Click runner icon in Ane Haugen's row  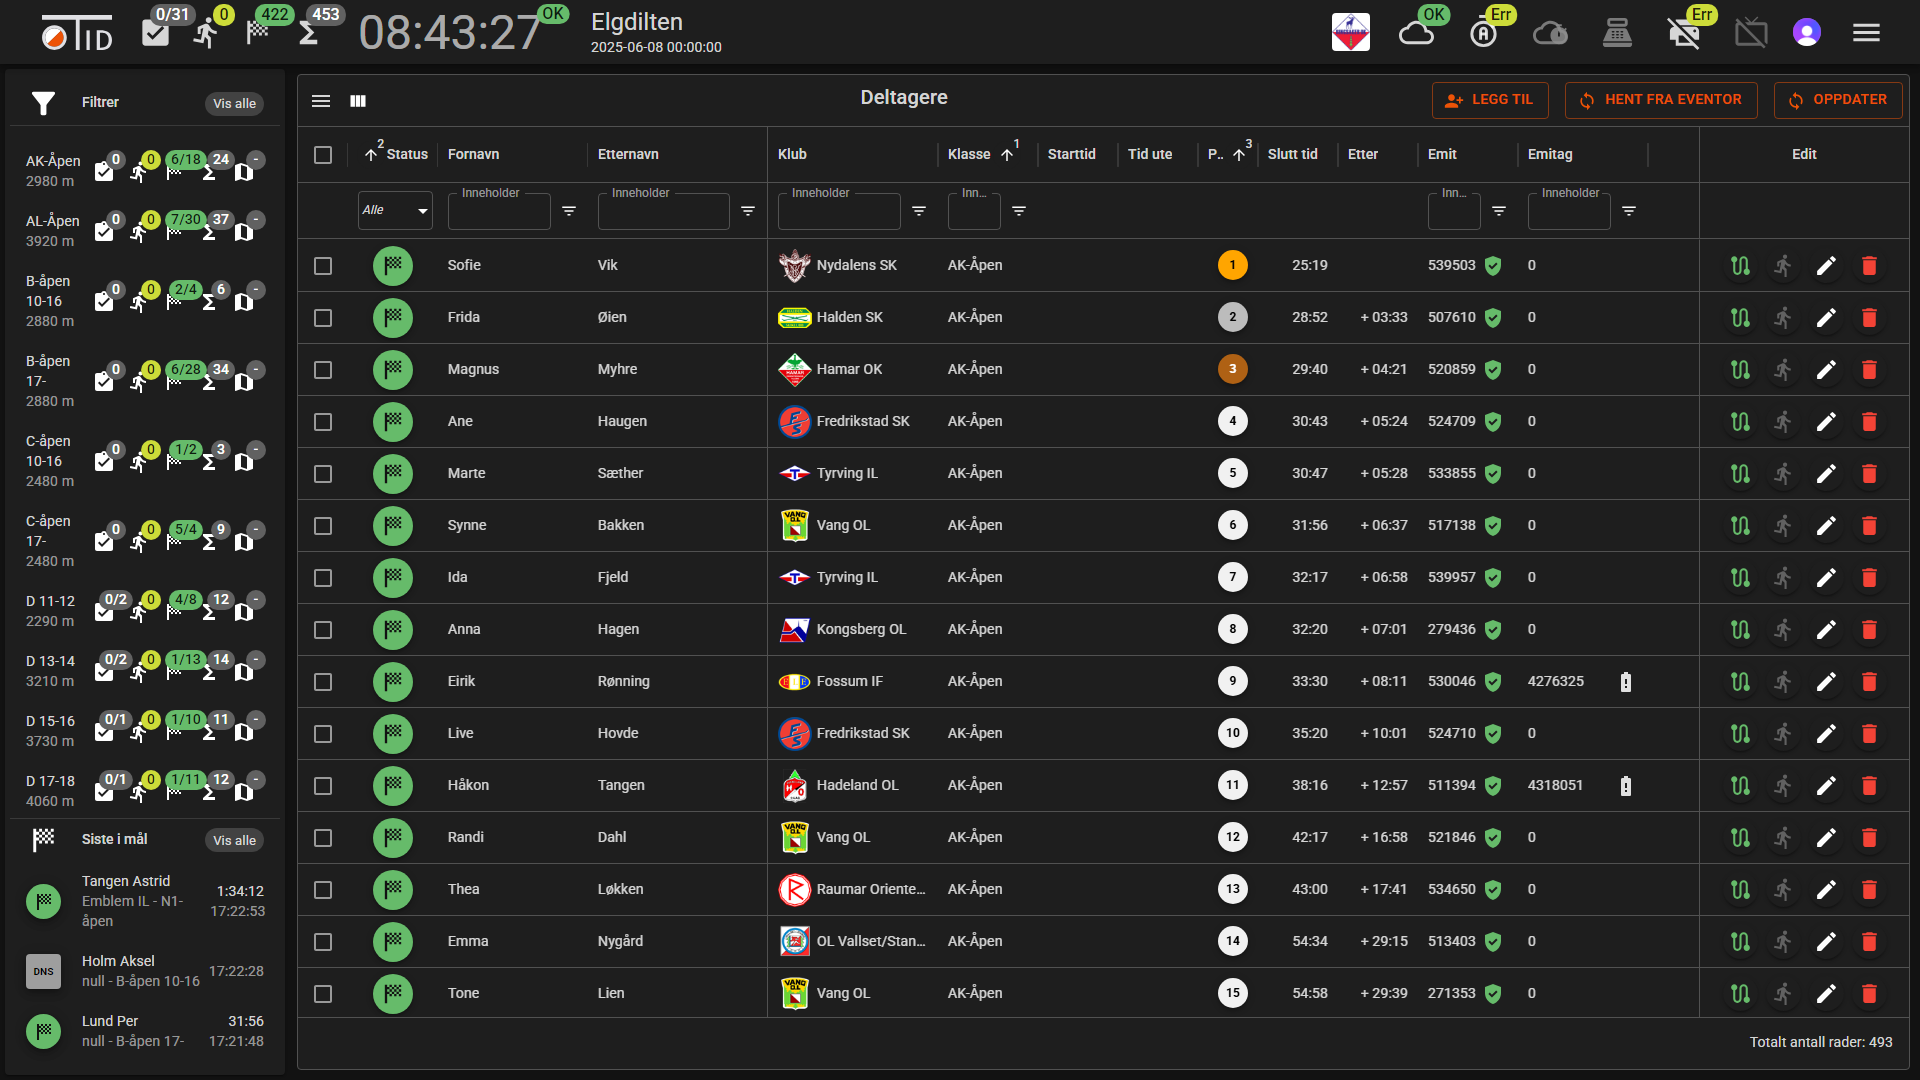(1783, 422)
